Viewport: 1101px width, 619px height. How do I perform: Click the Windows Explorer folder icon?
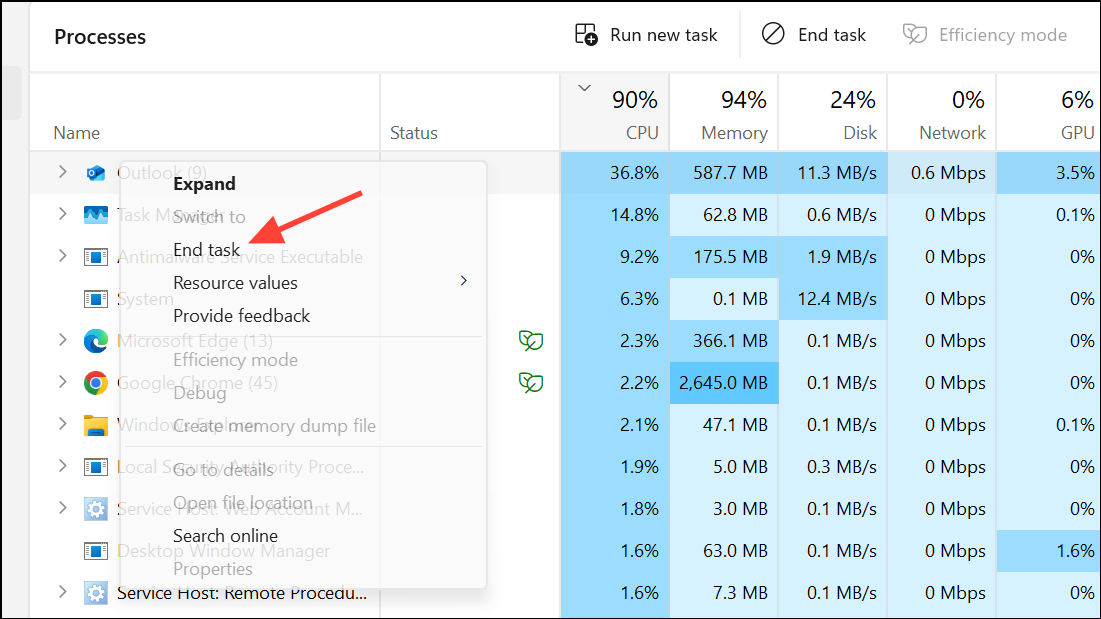point(96,425)
